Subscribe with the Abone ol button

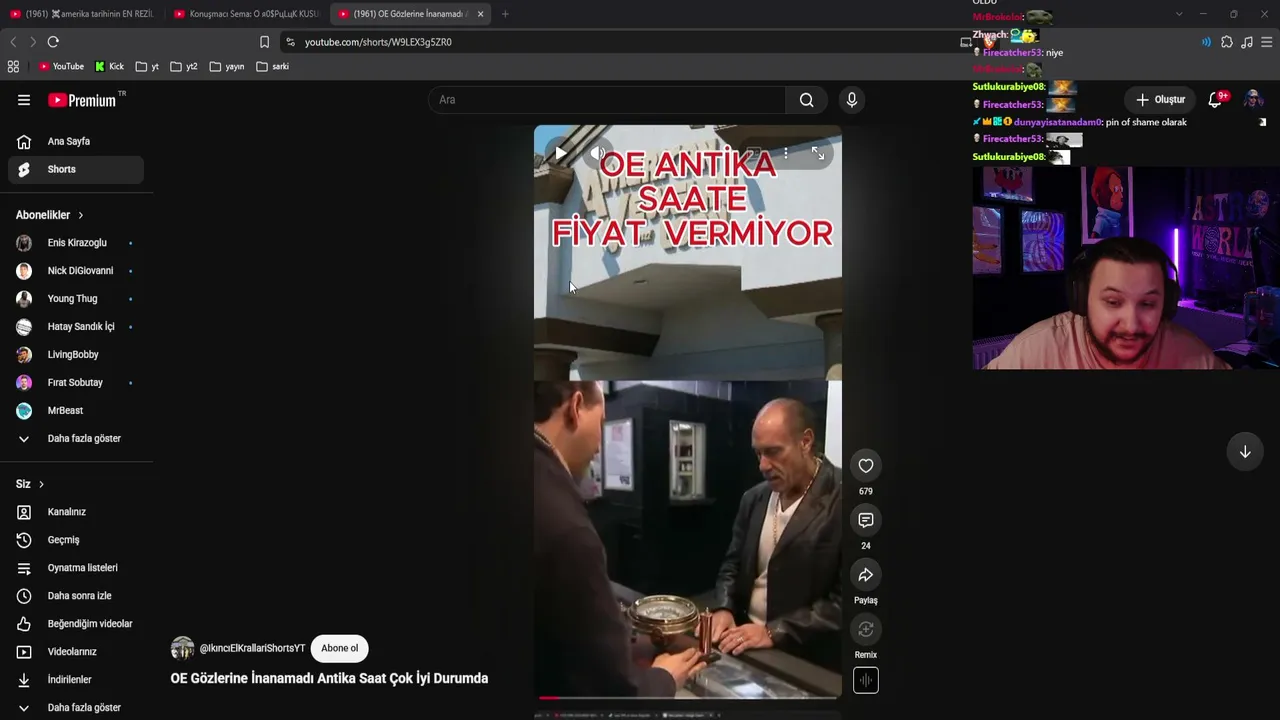pyautogui.click(x=339, y=648)
